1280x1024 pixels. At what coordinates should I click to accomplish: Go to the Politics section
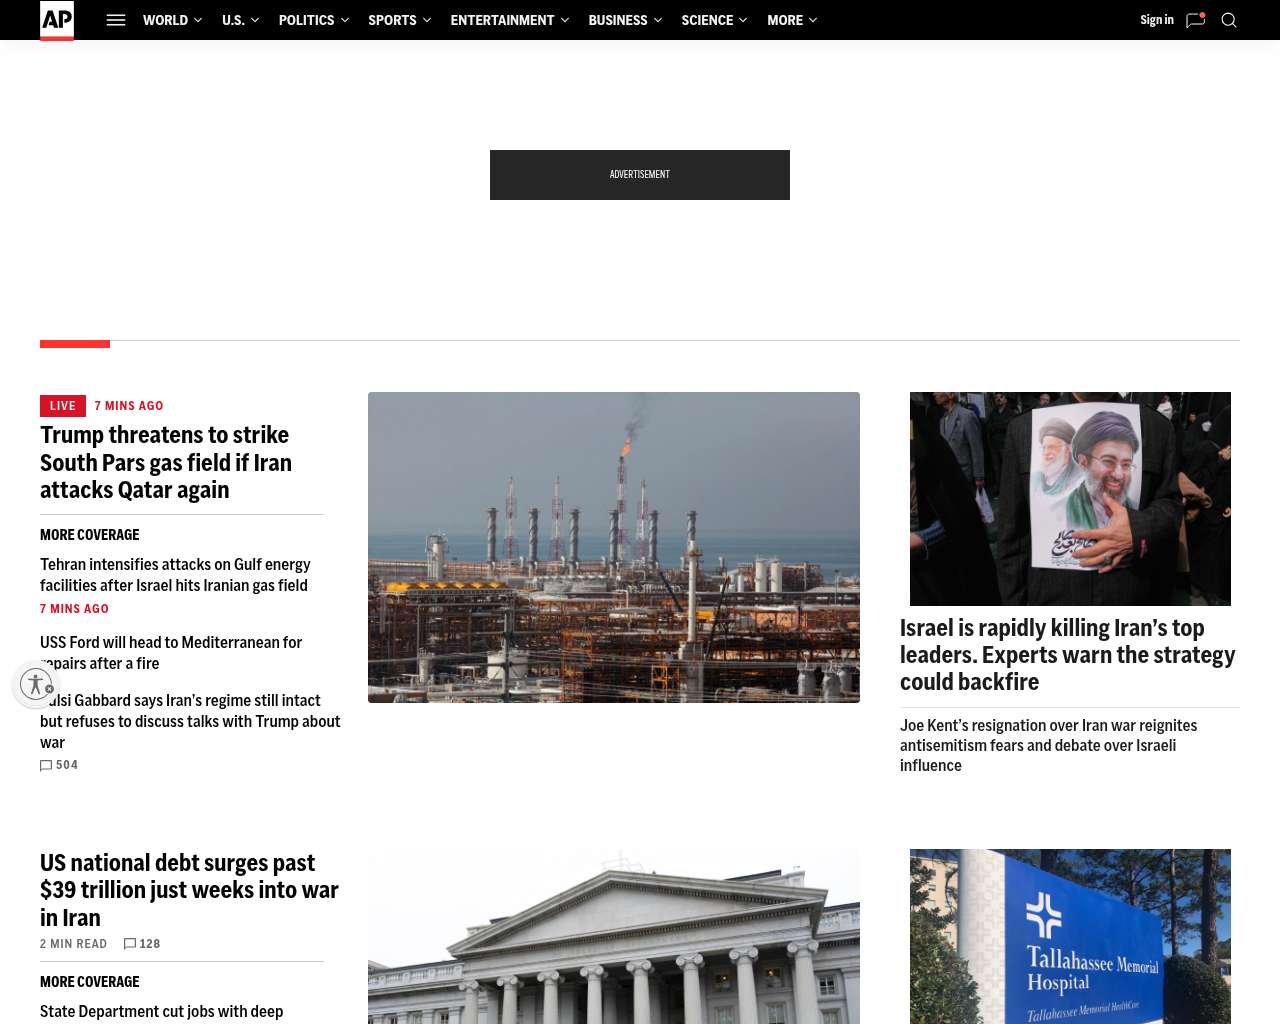(x=306, y=20)
